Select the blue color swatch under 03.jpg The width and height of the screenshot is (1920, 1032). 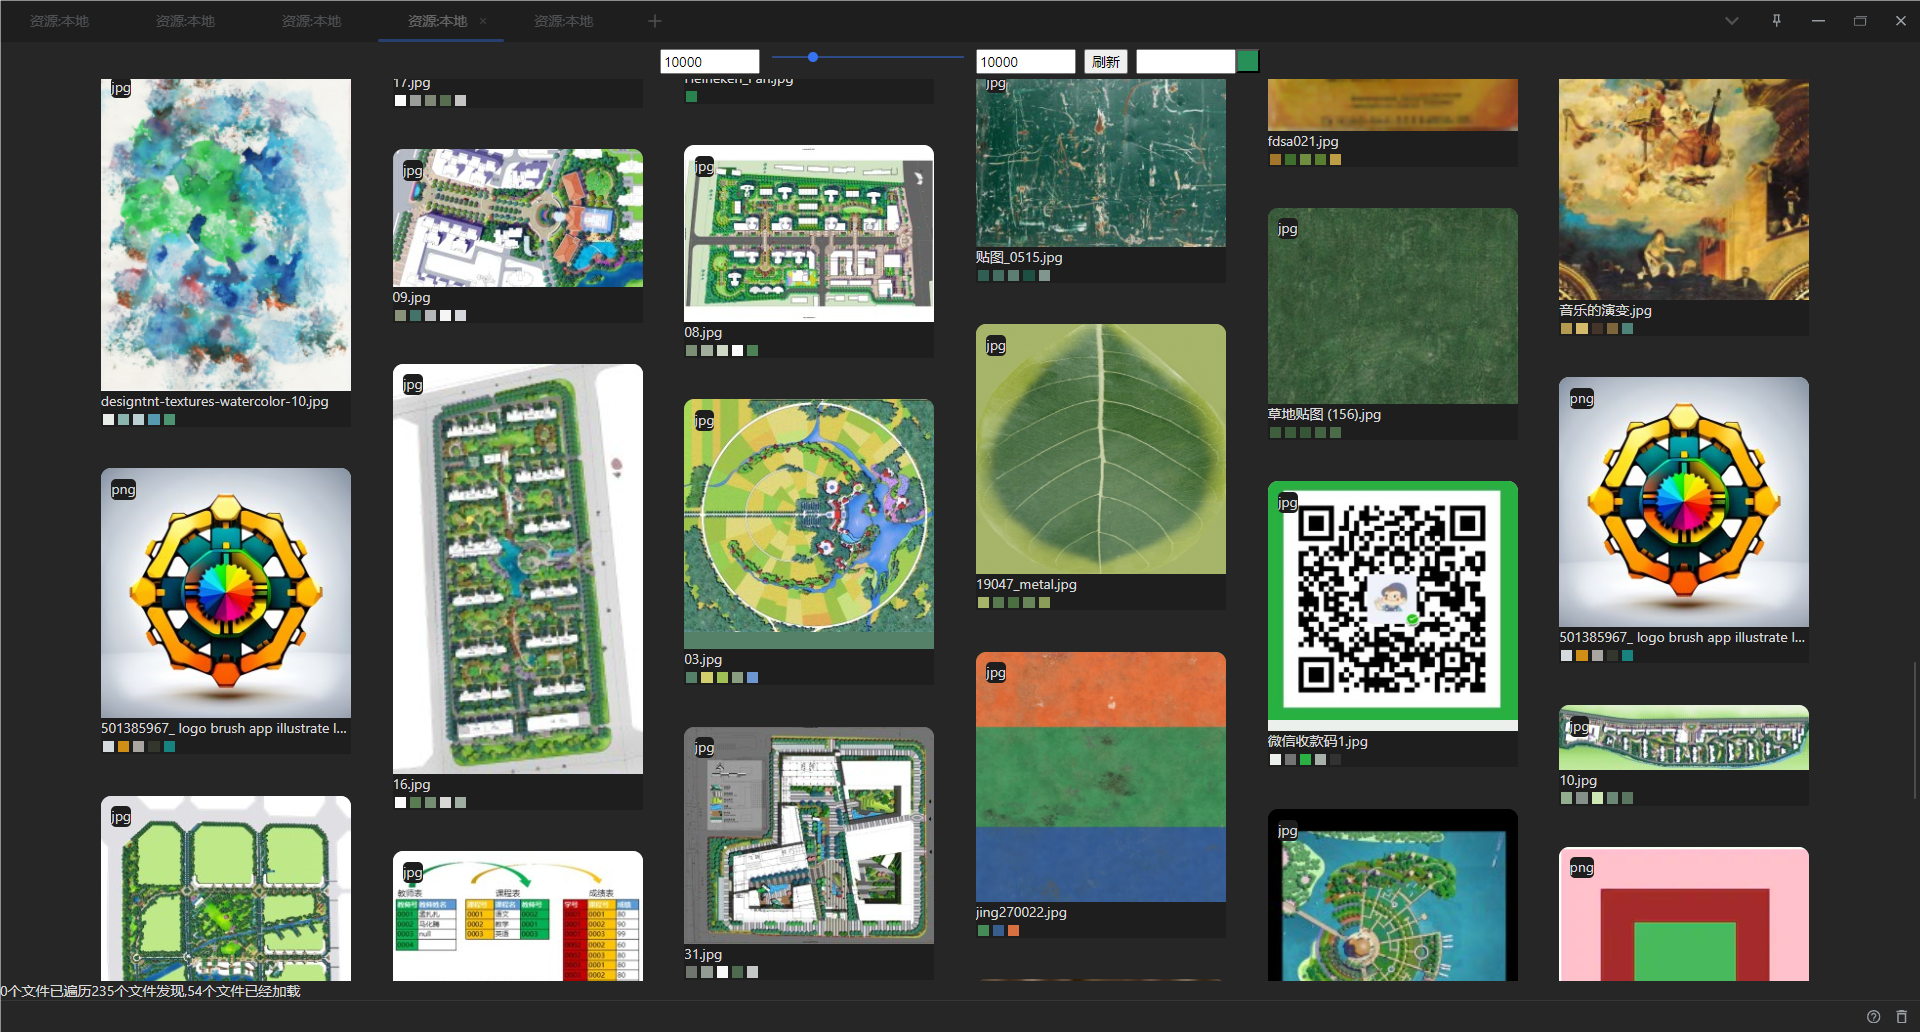tap(752, 677)
